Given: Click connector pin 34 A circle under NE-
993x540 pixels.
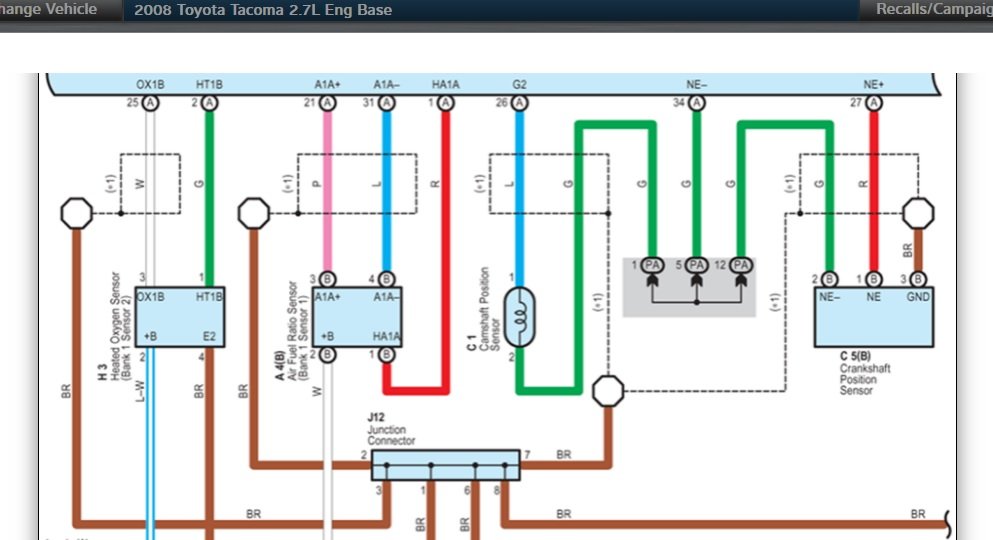Looking at the screenshot, I should (x=697, y=103).
